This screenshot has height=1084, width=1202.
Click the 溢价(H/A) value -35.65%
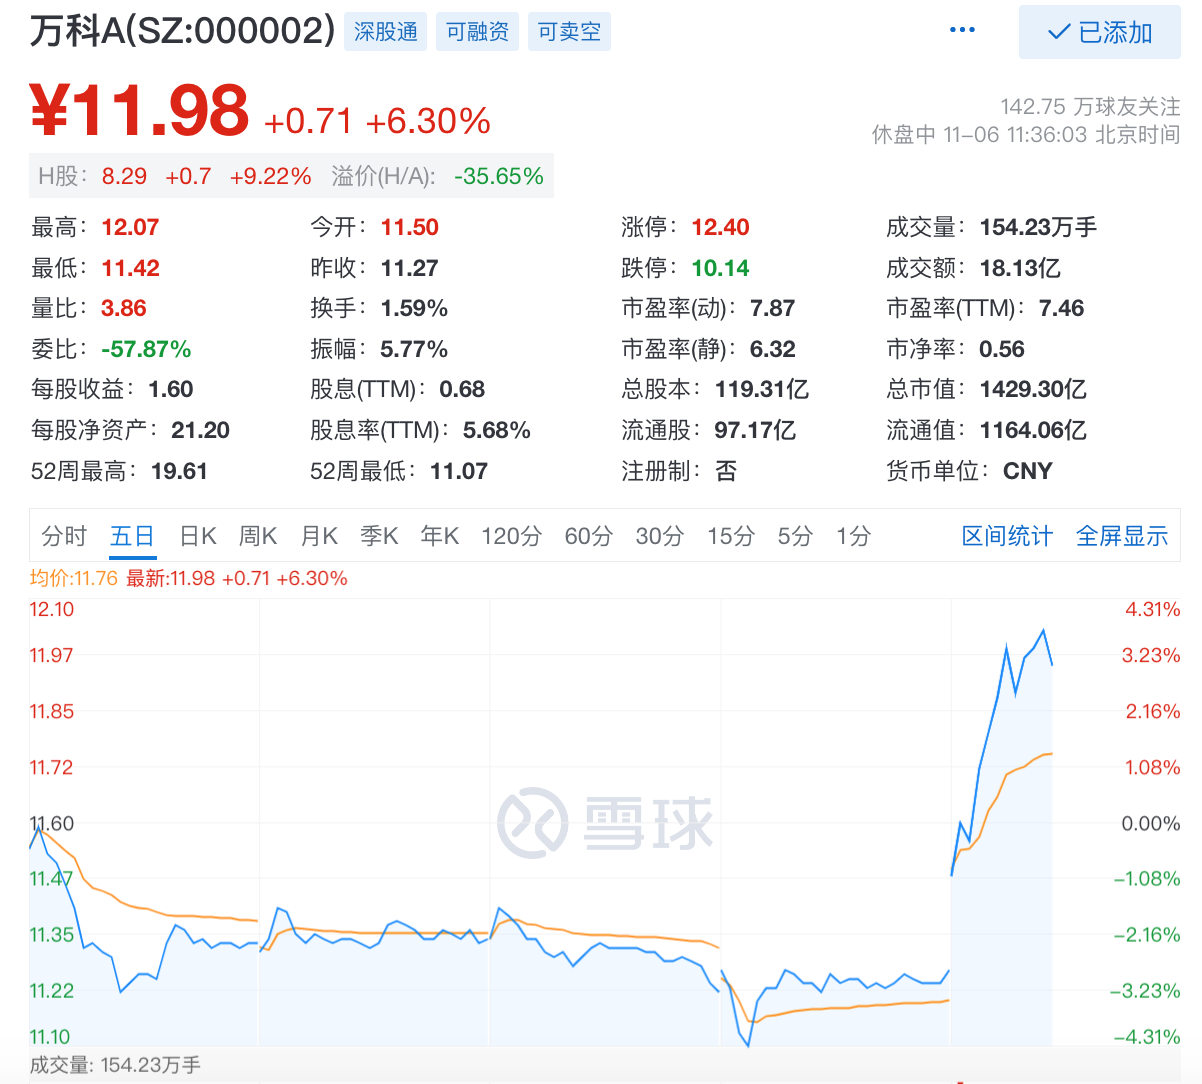[499, 176]
